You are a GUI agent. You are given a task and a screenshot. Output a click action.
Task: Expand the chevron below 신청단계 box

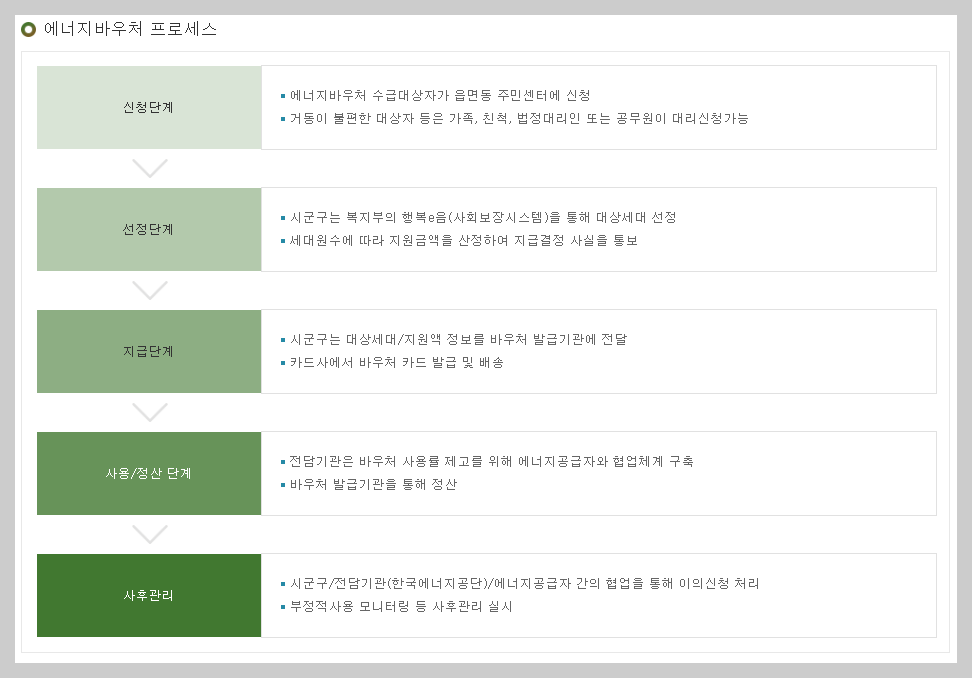(151, 169)
